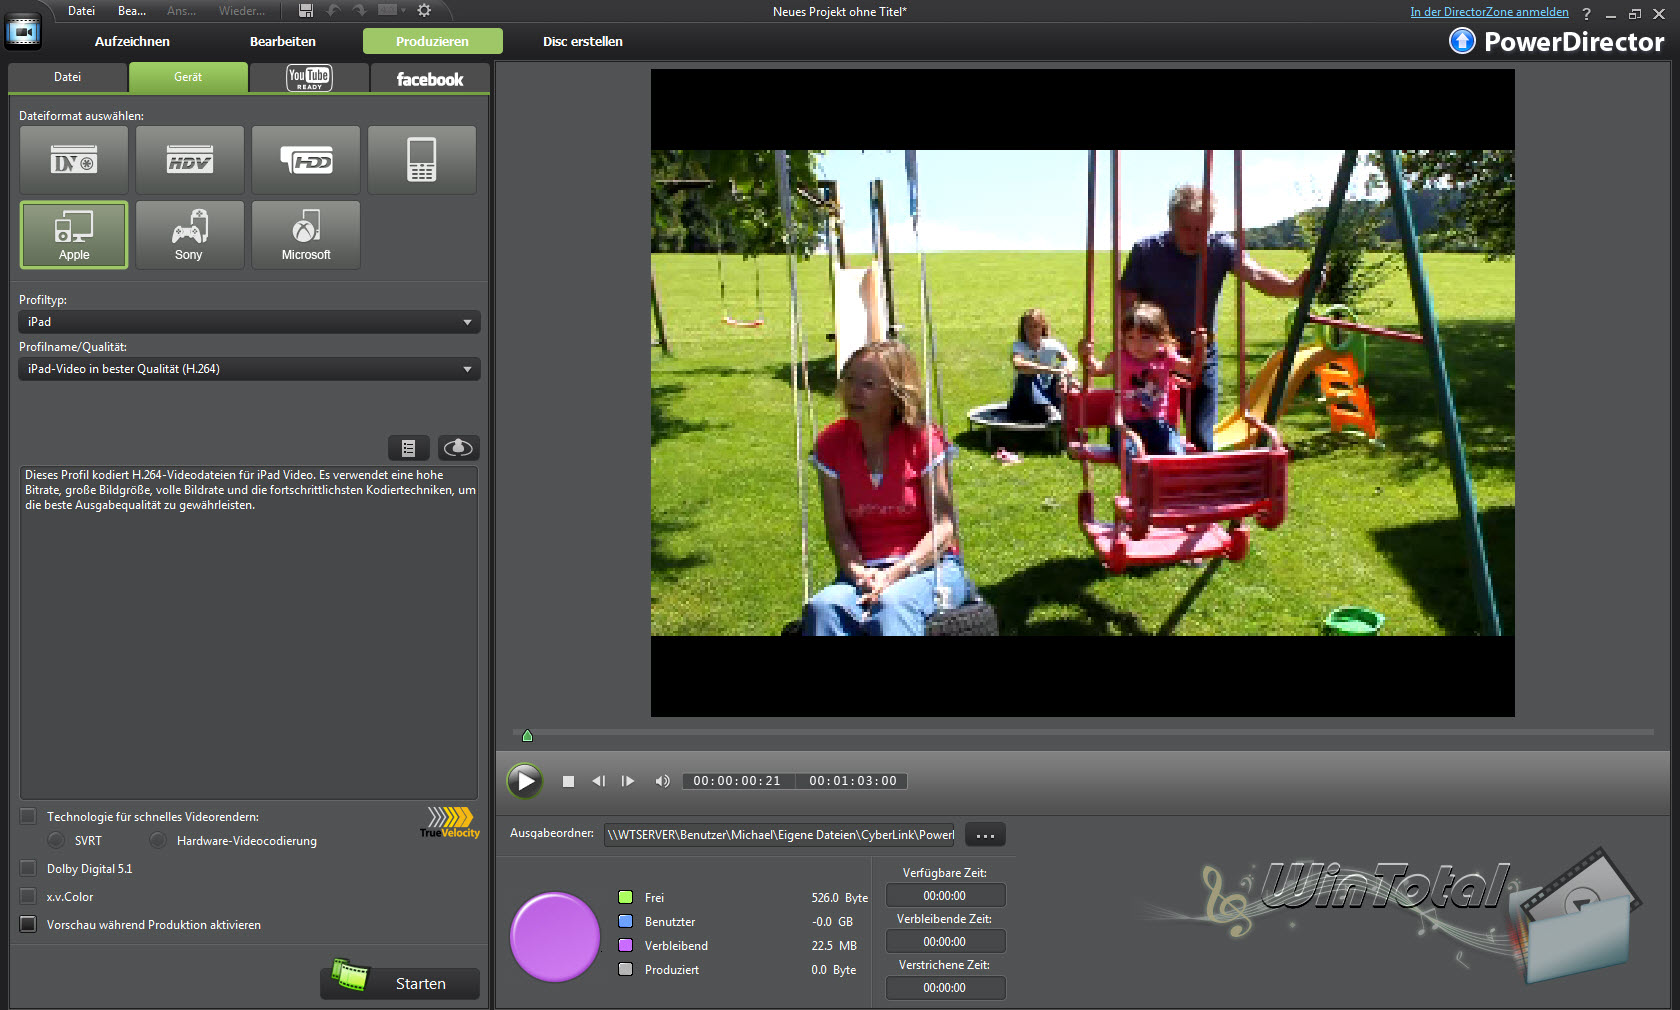
Task: Open the Bearbeiten module tab
Action: [282, 41]
